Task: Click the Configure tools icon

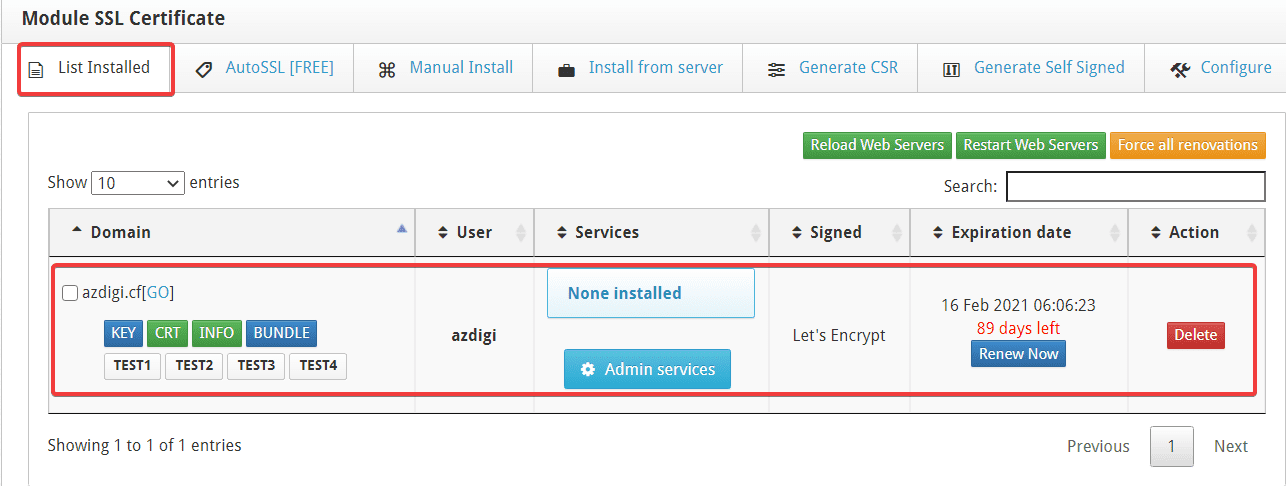Action: (x=1180, y=70)
